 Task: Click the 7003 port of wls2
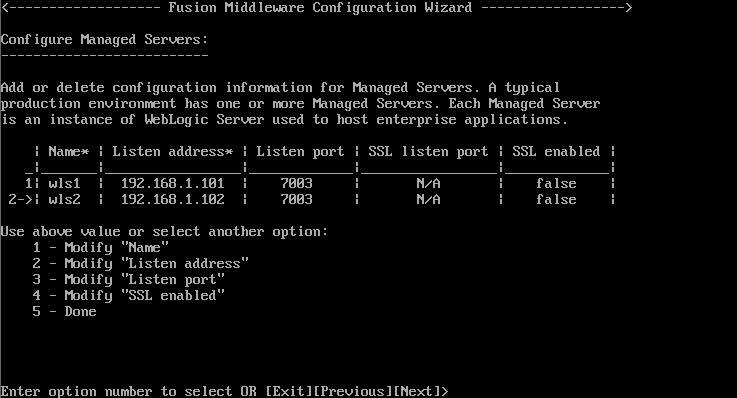coord(297,199)
